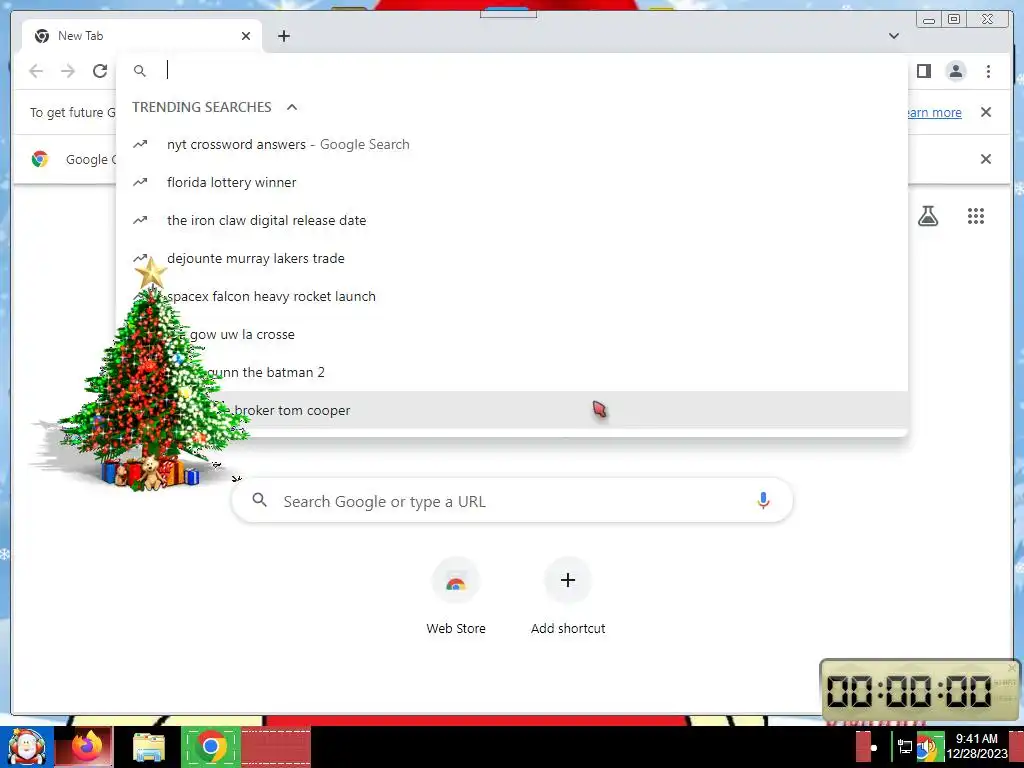
Task: Open a new tab with plus button
Action: click(283, 36)
